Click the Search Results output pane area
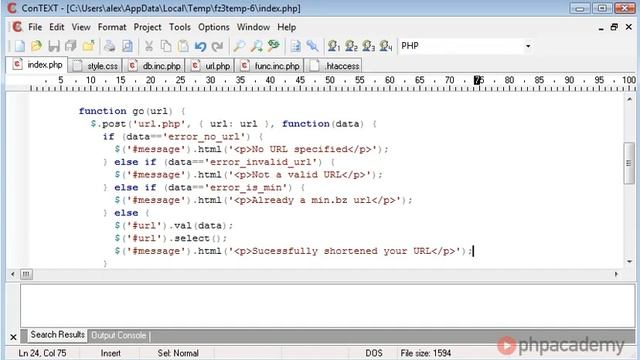 328,305
